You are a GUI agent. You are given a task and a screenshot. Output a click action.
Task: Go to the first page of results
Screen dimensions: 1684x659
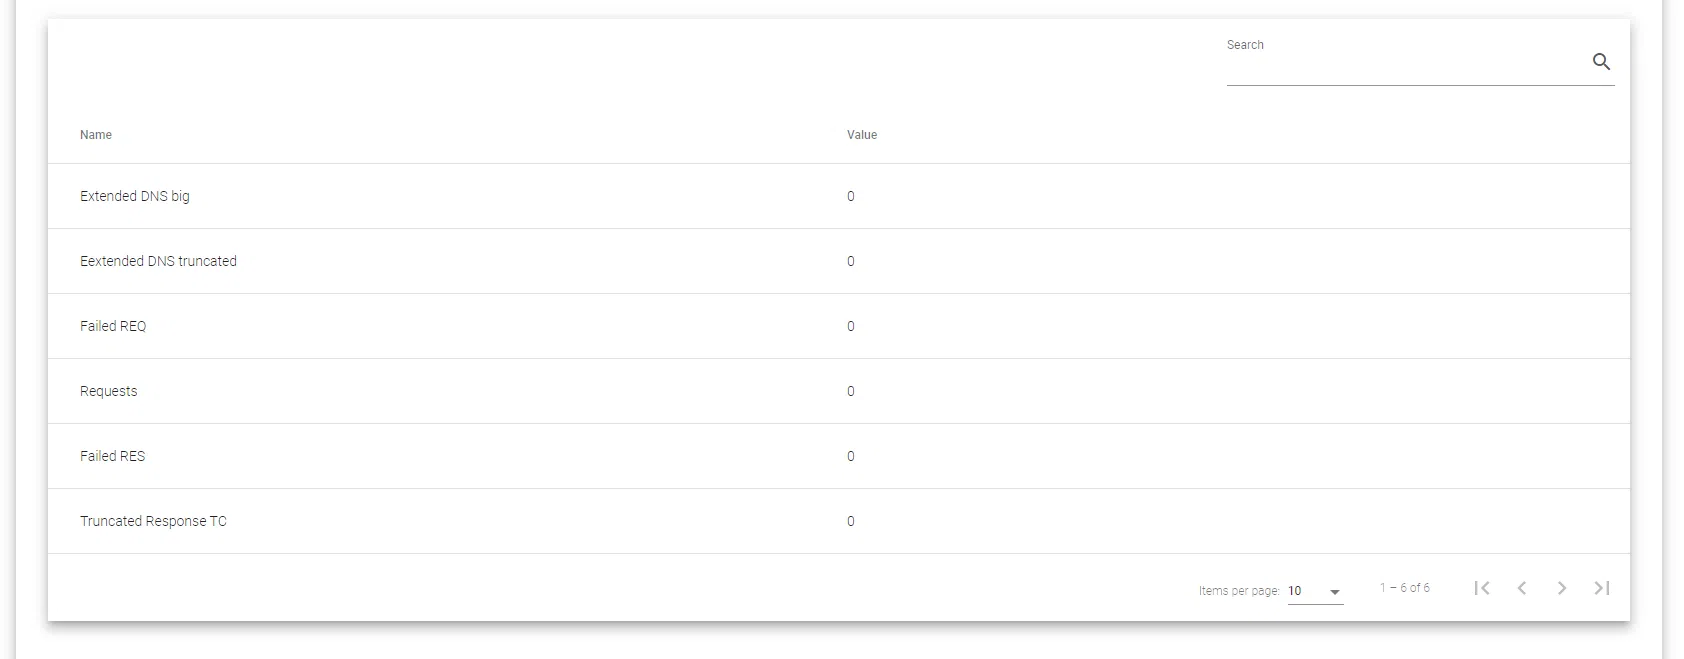(1482, 588)
